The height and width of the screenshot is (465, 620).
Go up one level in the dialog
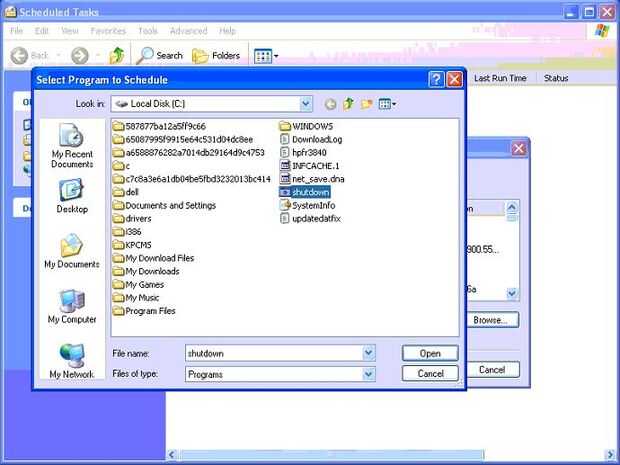point(348,104)
